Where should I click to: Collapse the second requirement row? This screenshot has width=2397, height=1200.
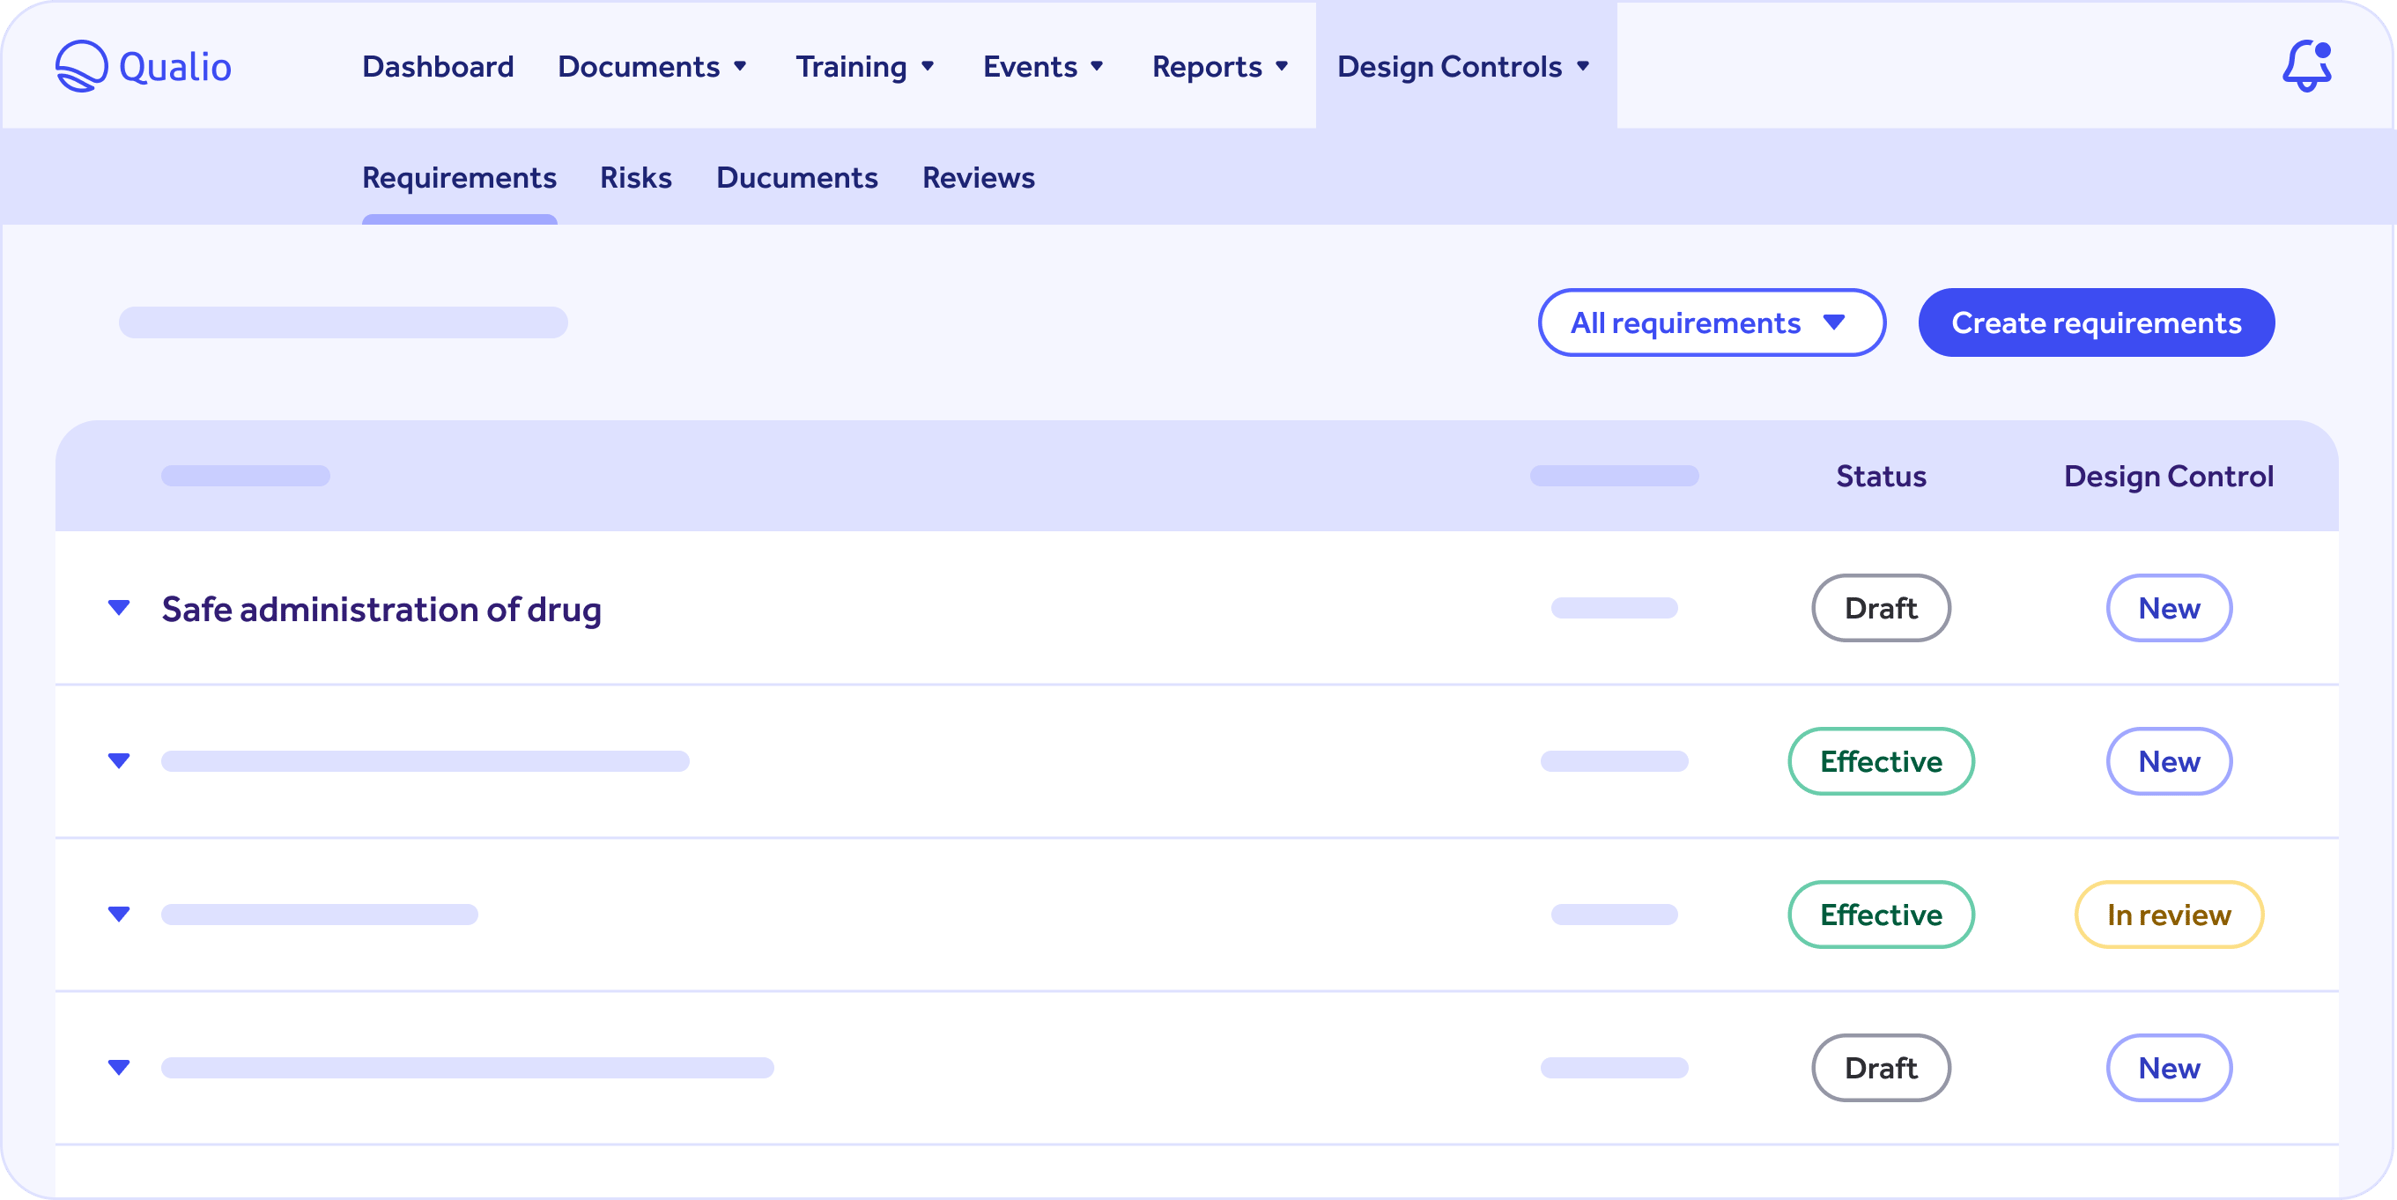click(x=119, y=761)
